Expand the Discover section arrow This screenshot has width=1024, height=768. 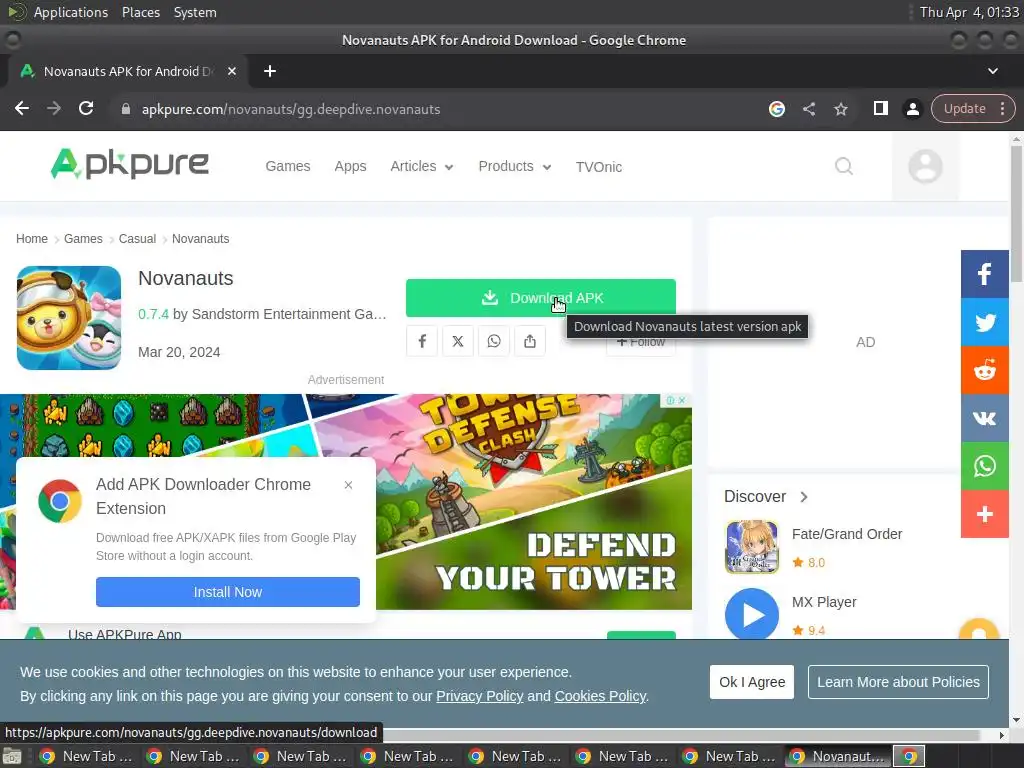tap(804, 497)
